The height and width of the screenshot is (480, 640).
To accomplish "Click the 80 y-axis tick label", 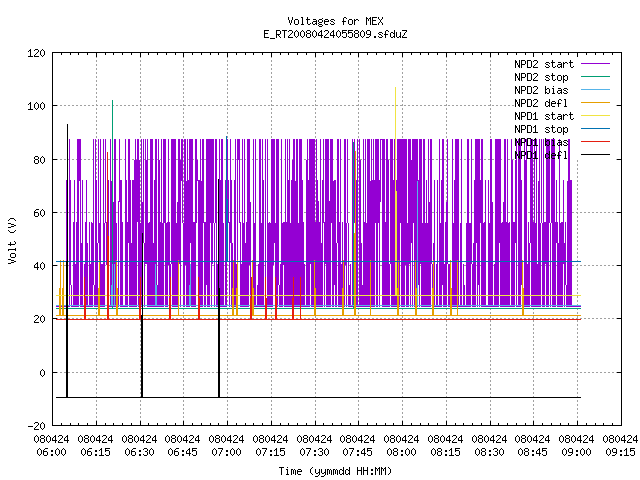I will 40,160.
